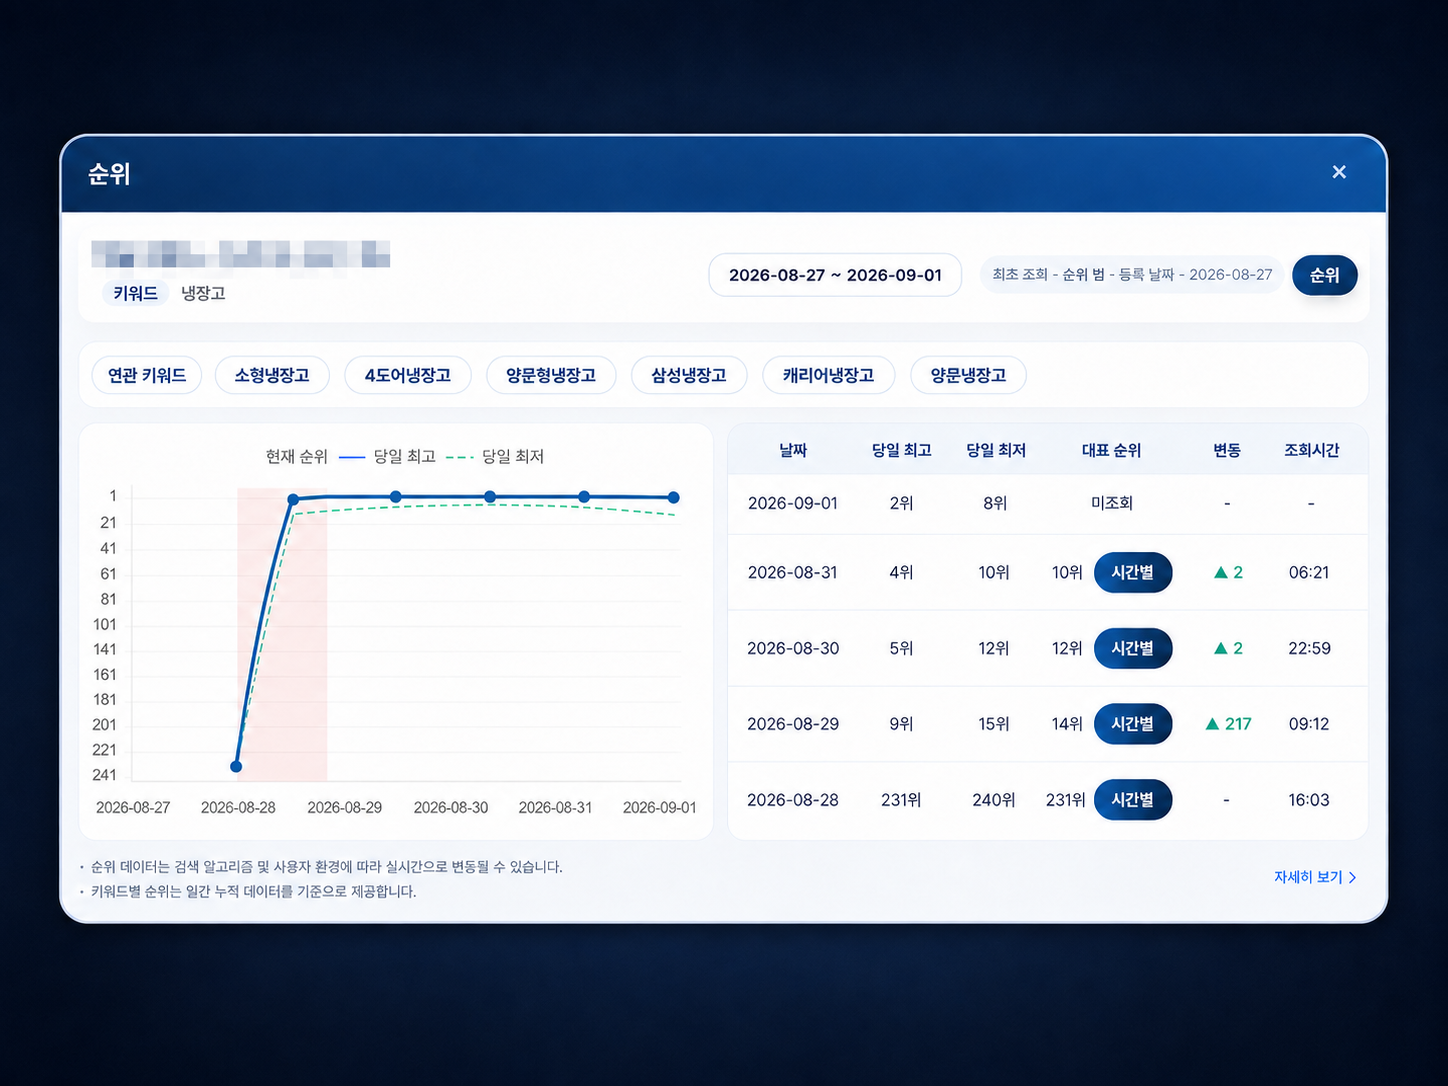Viewport: 1448px width, 1086px height.
Task: Click the 대표 순위 column header
Action: 1111,450
